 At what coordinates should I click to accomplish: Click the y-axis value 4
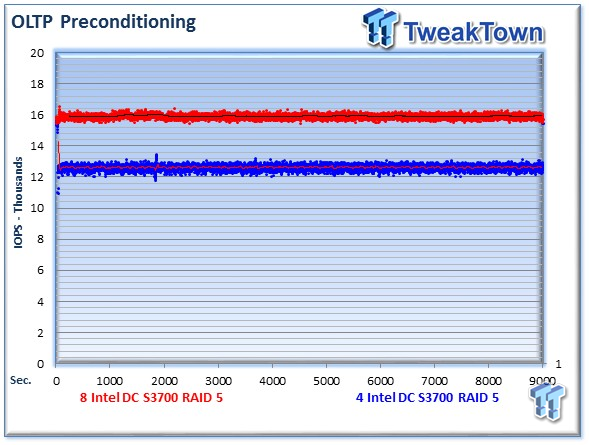(x=41, y=302)
